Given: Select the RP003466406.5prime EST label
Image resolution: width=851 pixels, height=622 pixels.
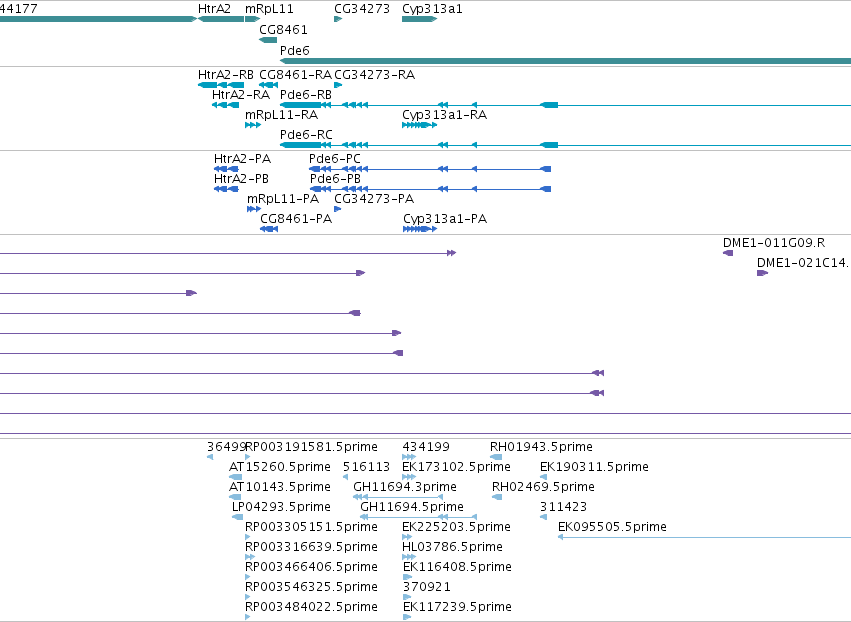Looking at the screenshot, I should tap(312, 567).
